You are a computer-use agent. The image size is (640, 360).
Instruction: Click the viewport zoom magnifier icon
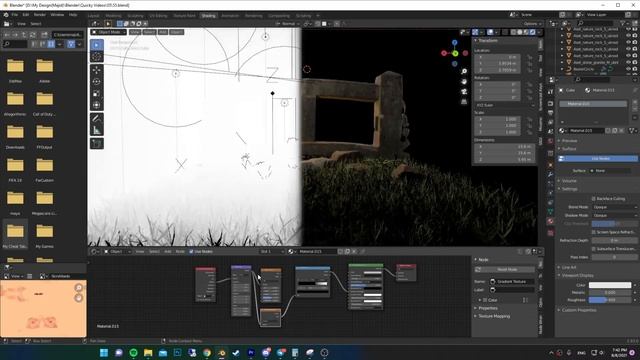464,71
